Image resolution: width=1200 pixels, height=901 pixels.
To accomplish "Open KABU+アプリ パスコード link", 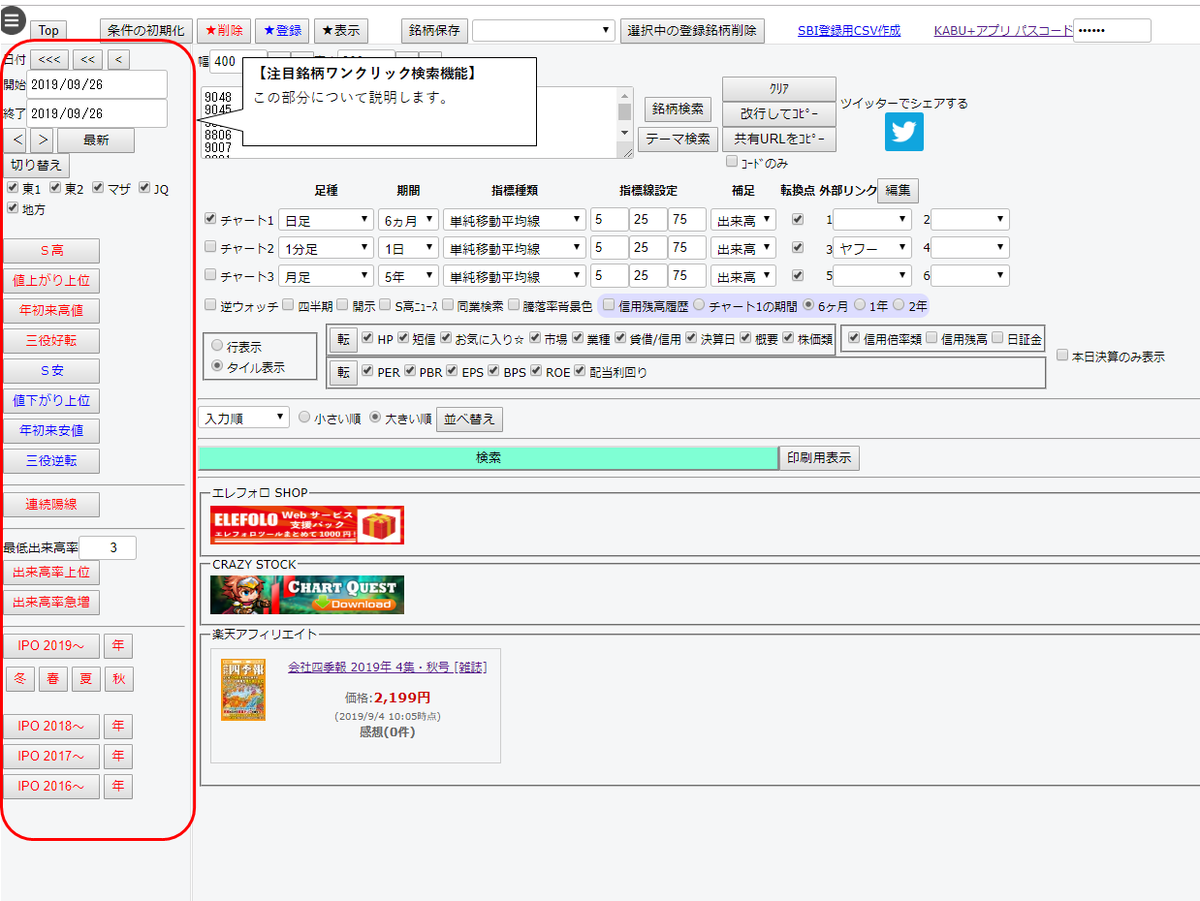I will click(x=1003, y=31).
